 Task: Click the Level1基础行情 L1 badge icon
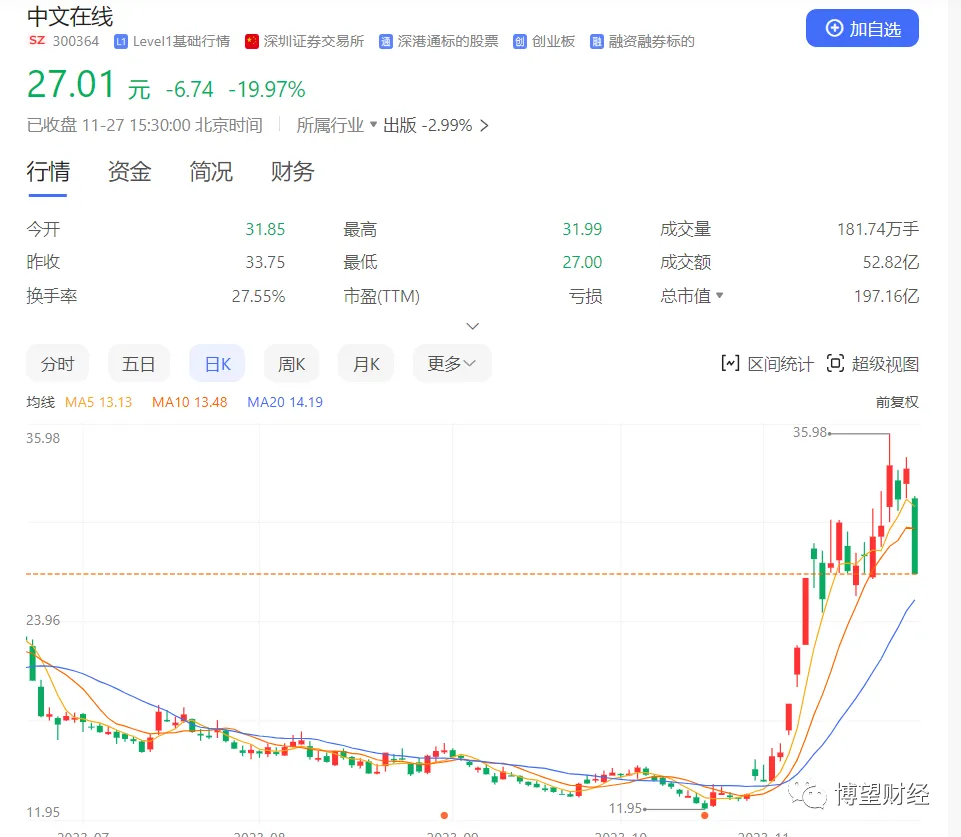121,42
